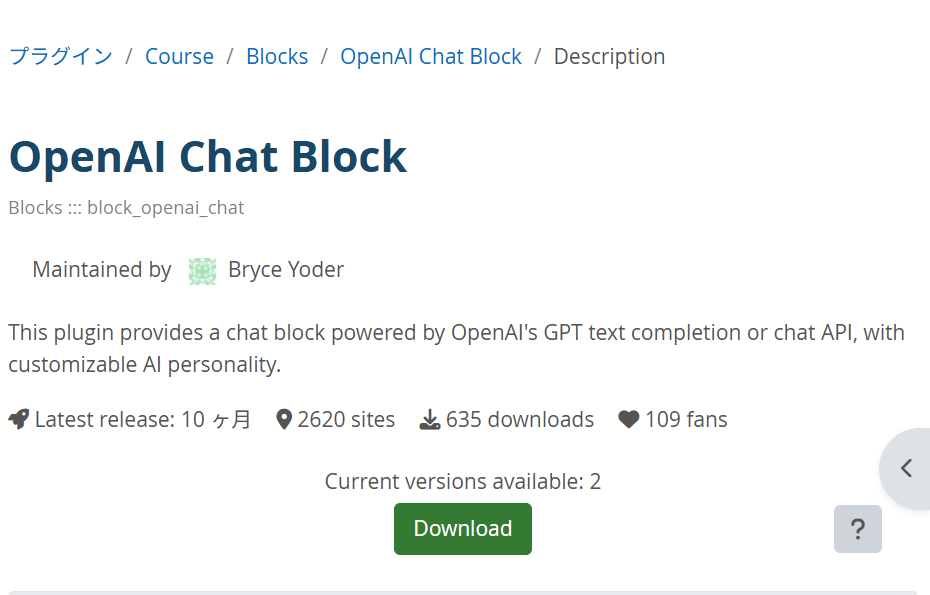Navigate to Blocks breadcrumb link

[x=277, y=57]
